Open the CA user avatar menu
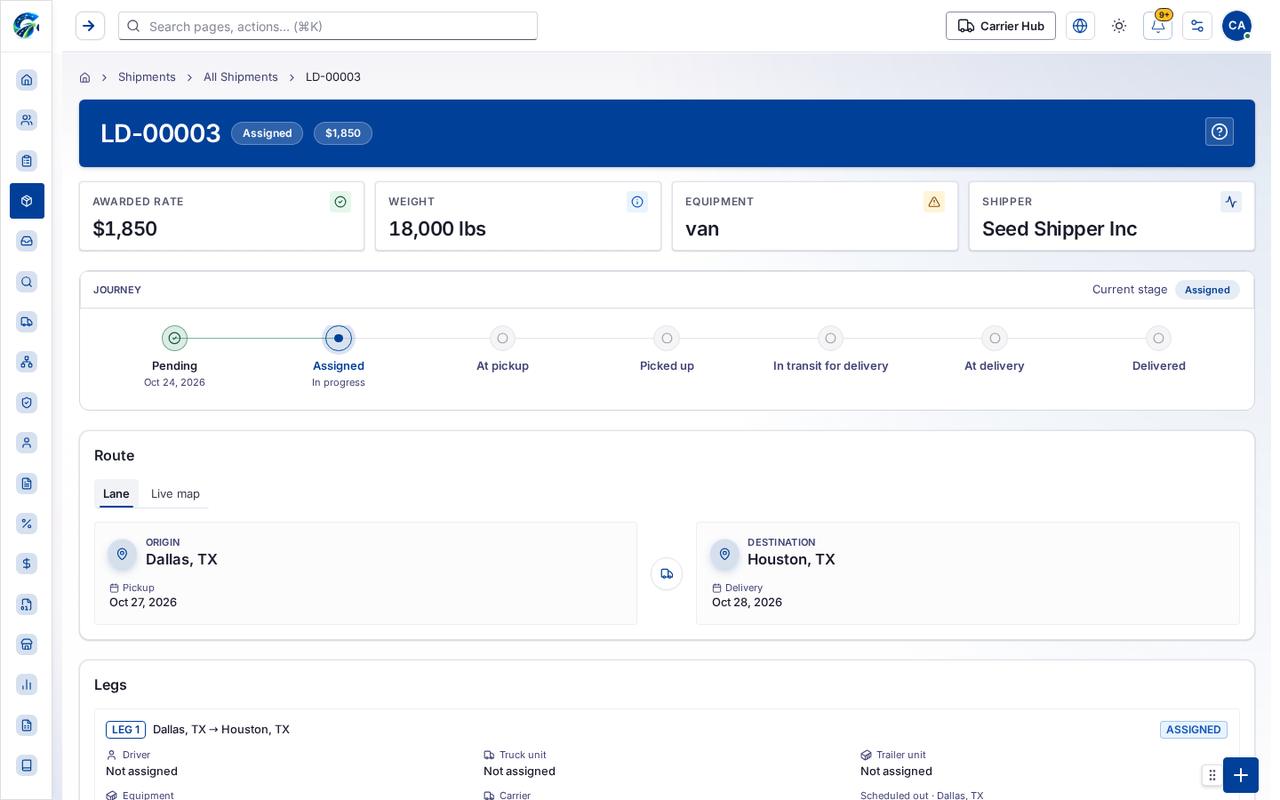The image size is (1280, 800). coord(1237,26)
